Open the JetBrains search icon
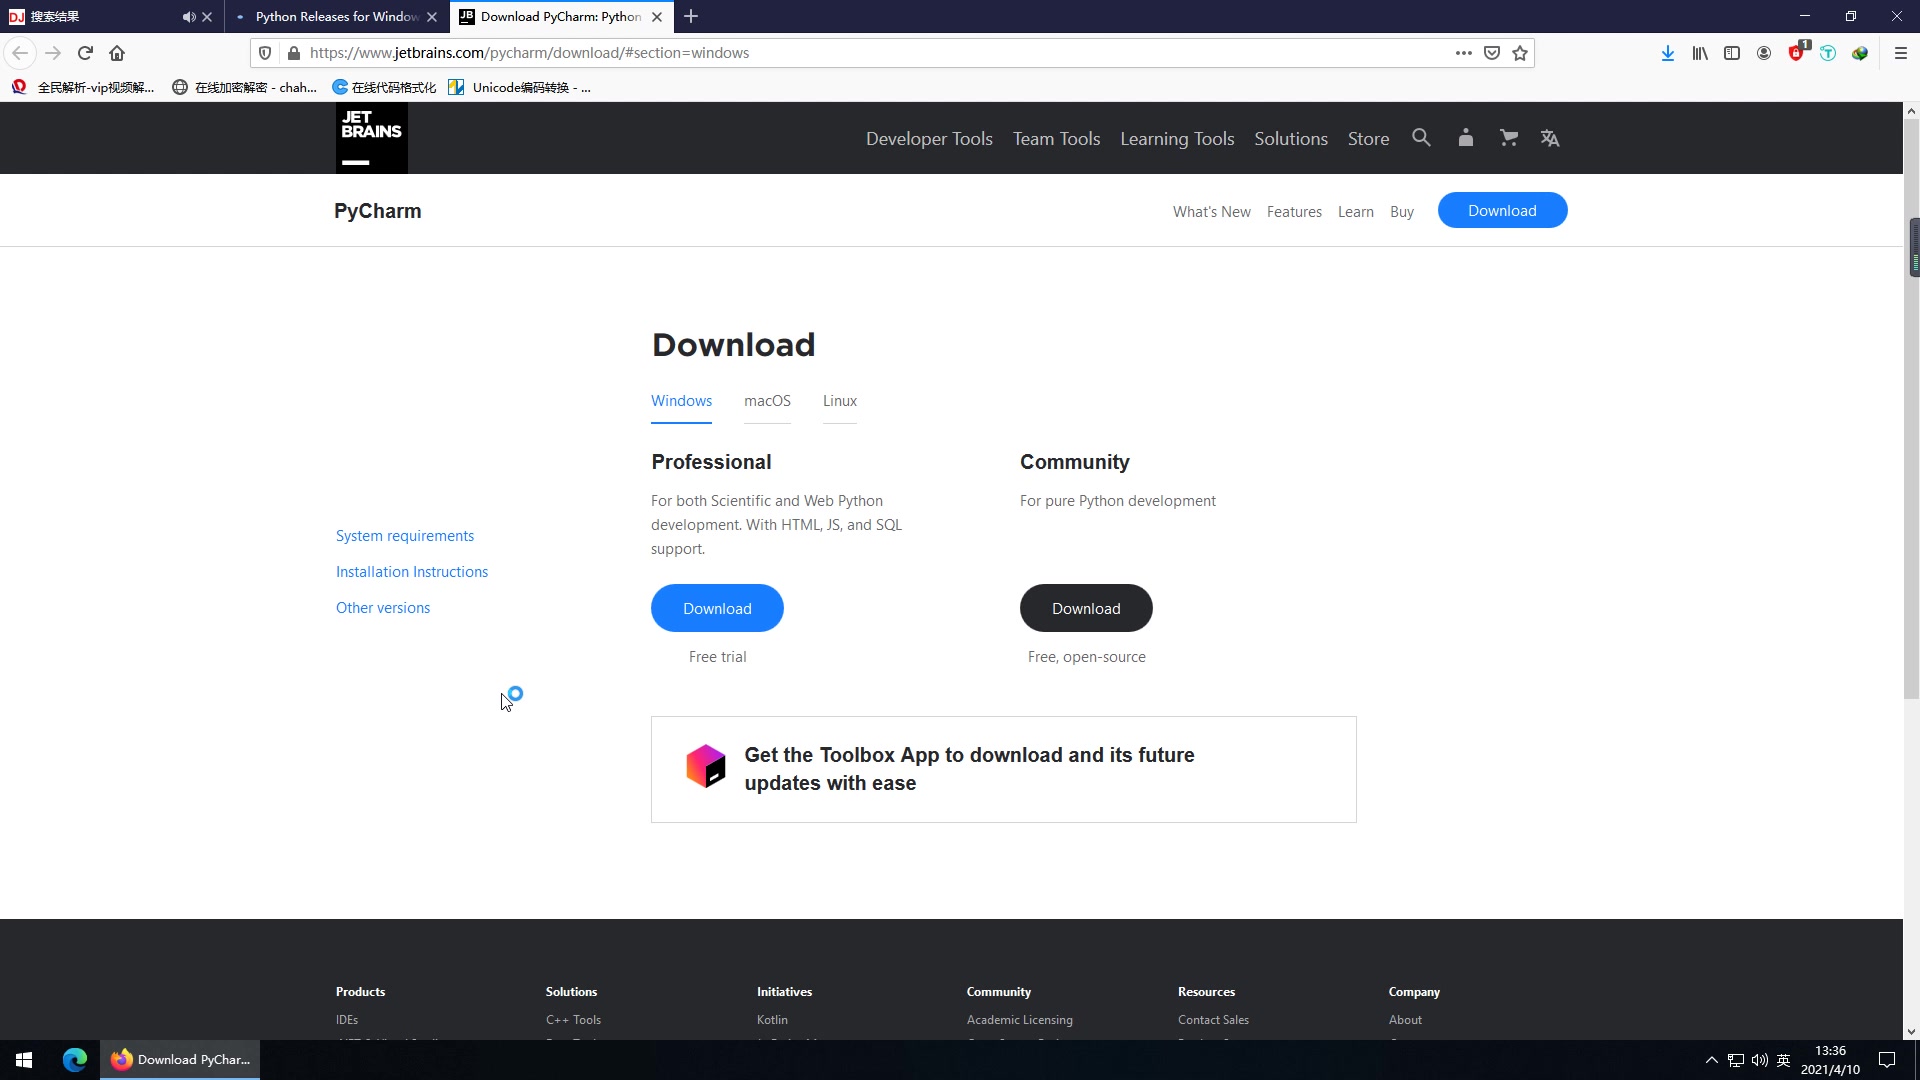The height and width of the screenshot is (1080, 1920). tap(1421, 138)
